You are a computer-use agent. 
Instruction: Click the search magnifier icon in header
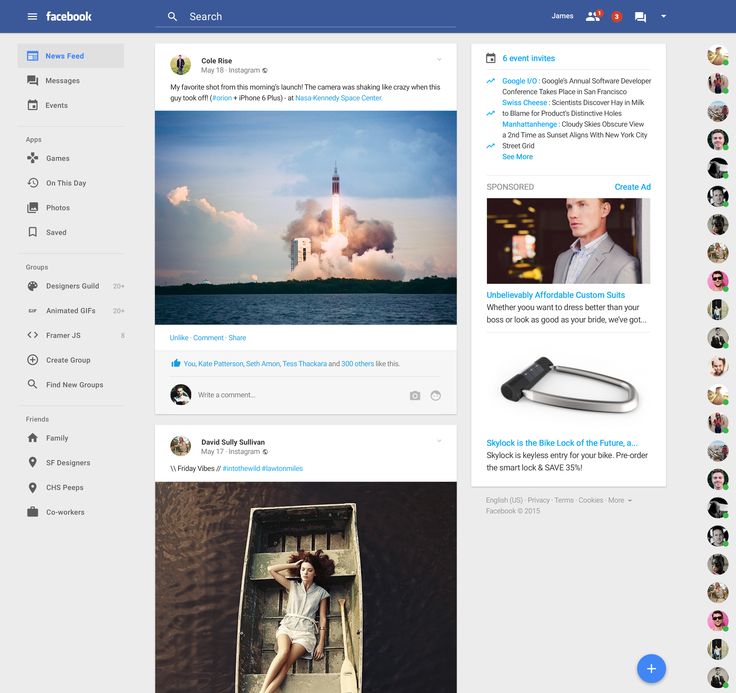[x=172, y=16]
